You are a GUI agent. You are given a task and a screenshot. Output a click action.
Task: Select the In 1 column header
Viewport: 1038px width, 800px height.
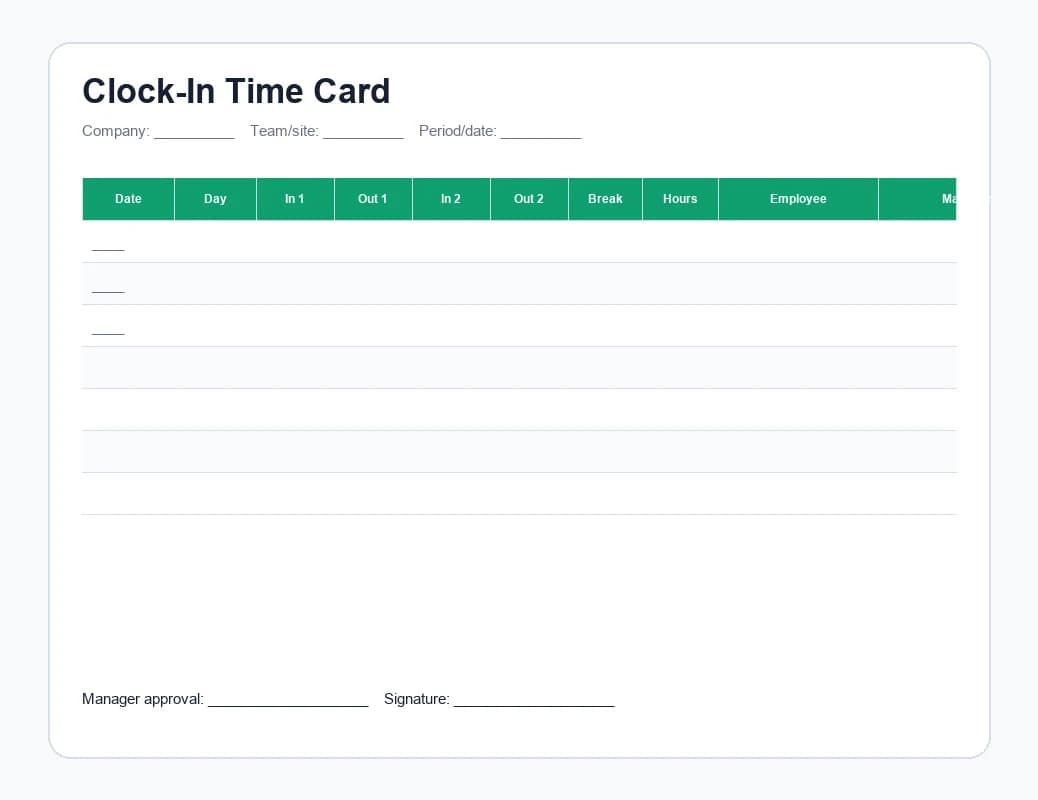coord(295,199)
